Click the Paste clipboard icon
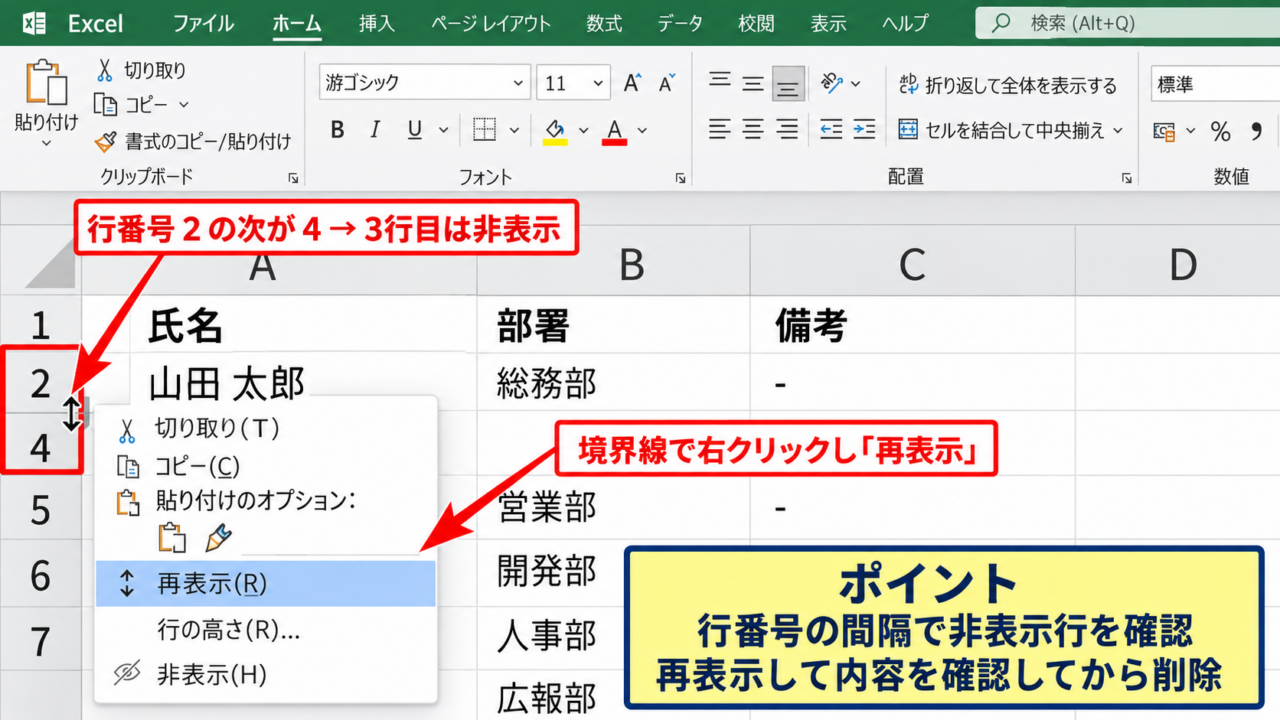Image resolution: width=1280 pixels, height=720 pixels. pyautogui.click(x=45, y=83)
